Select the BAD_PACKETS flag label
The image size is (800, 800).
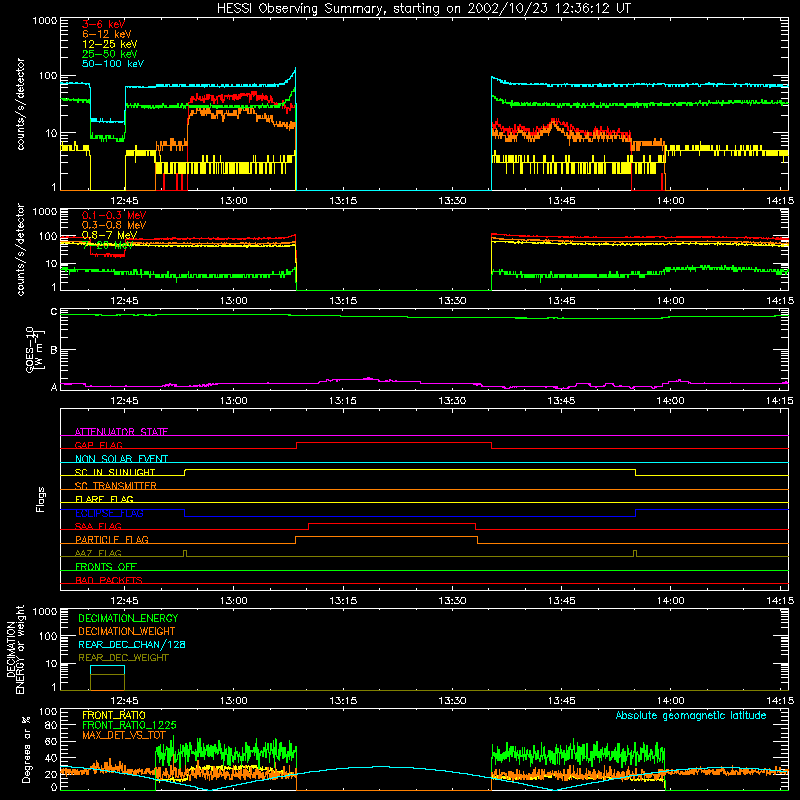click(109, 580)
